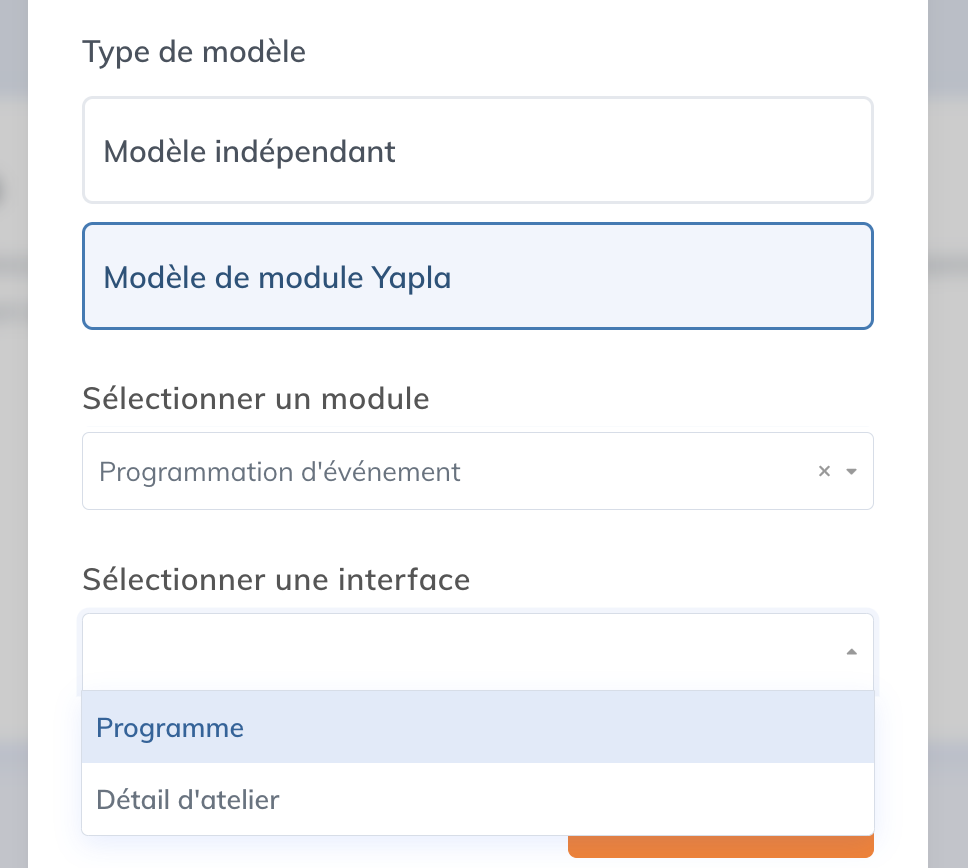Click the 'Sélectionner une interface' label
968x868 pixels.
(x=276, y=580)
